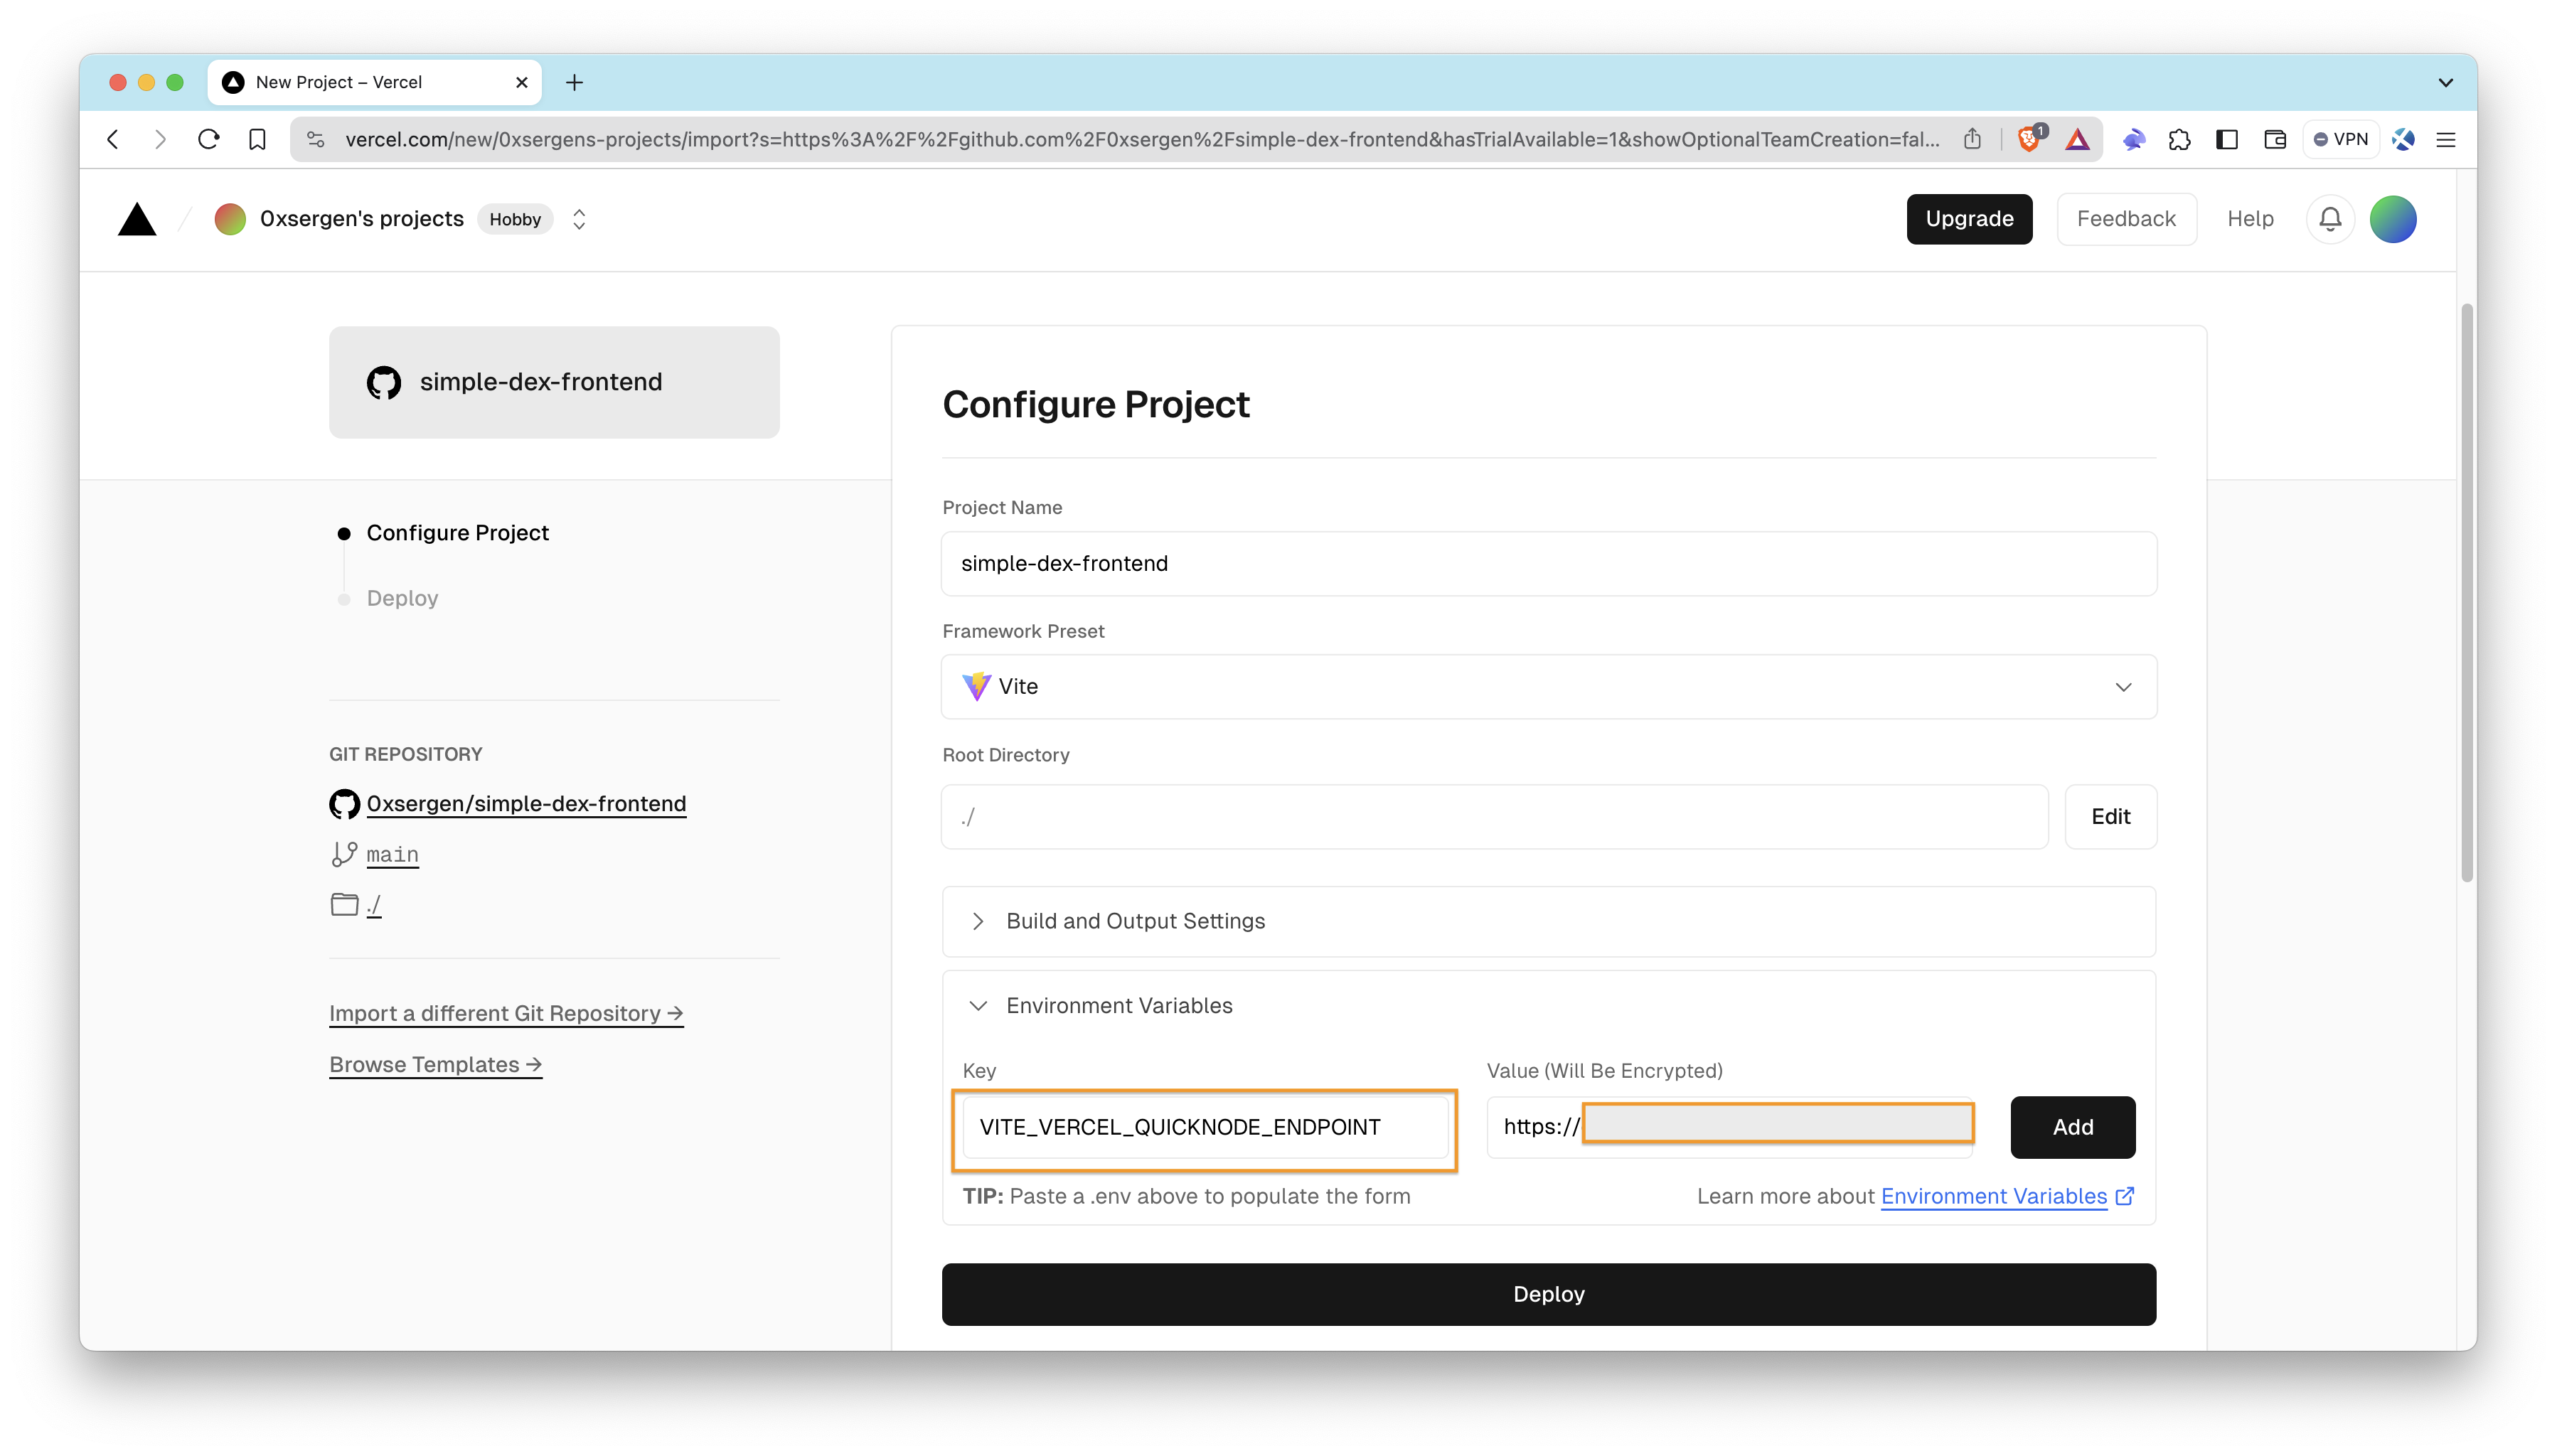
Task: Open the ./ directory link
Action: pos(374,905)
